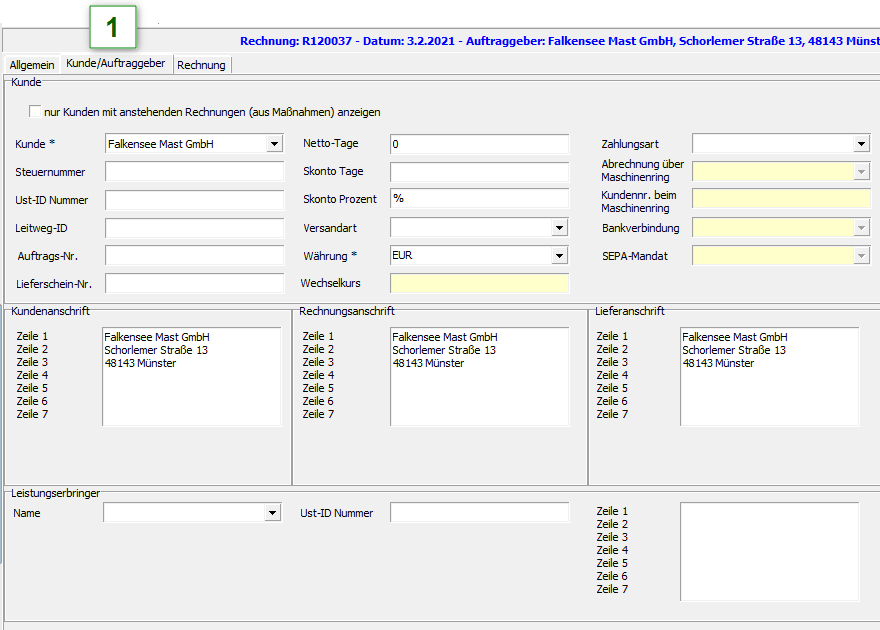
Task: Click the Skonto Prozent field
Action: pos(479,198)
